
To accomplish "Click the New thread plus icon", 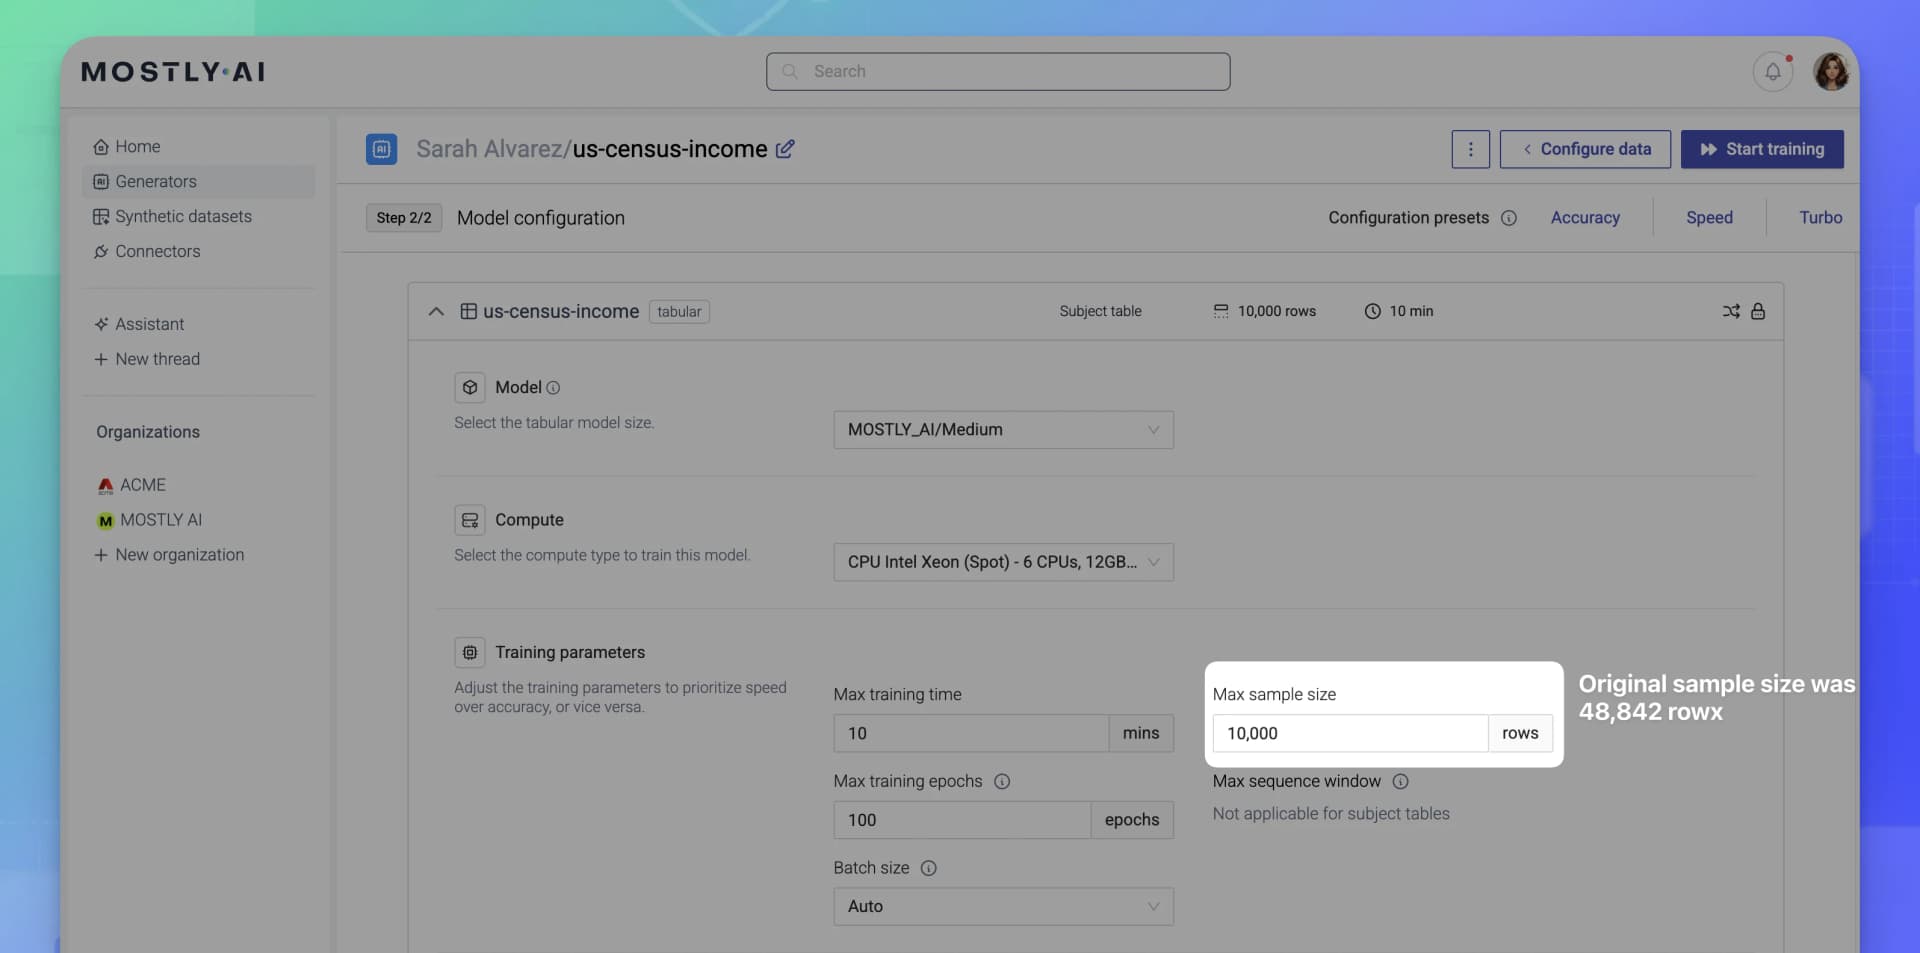I will pos(101,359).
